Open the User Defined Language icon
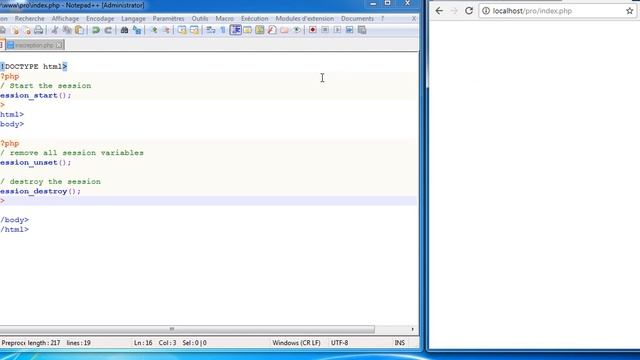Image resolution: width=640 pixels, height=360 pixels. click(247, 30)
